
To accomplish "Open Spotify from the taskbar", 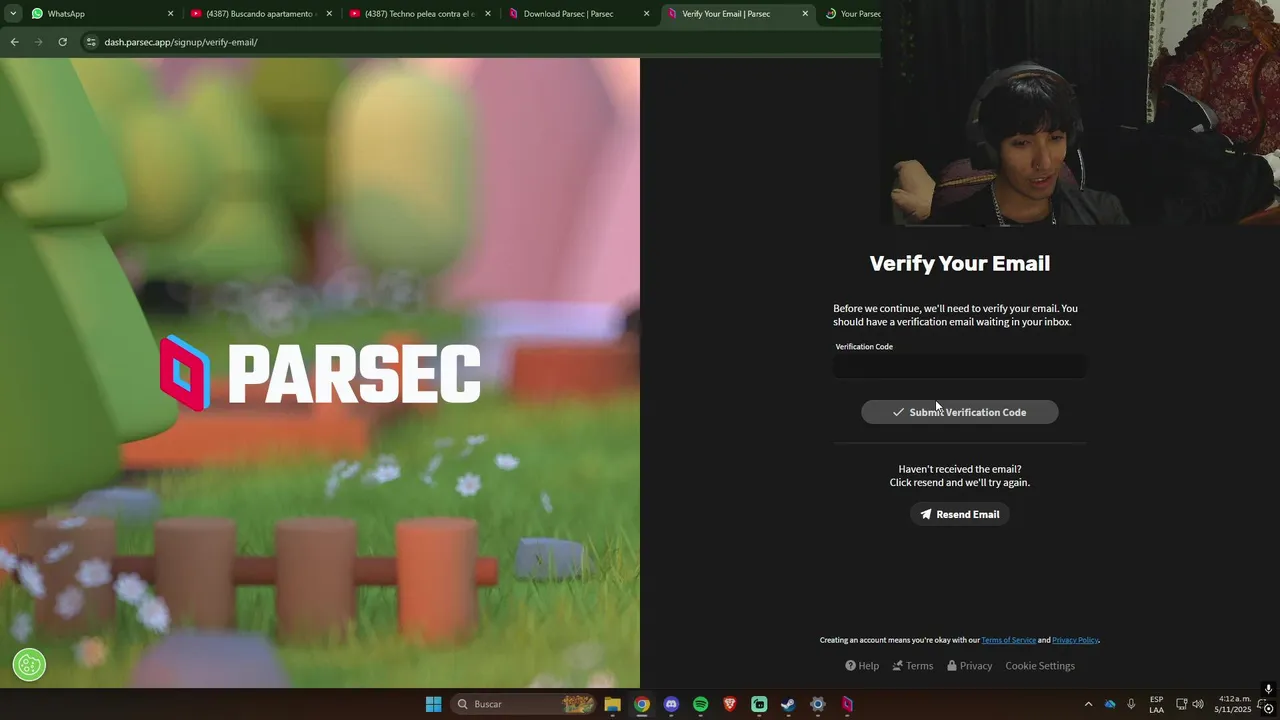I will tap(700, 704).
